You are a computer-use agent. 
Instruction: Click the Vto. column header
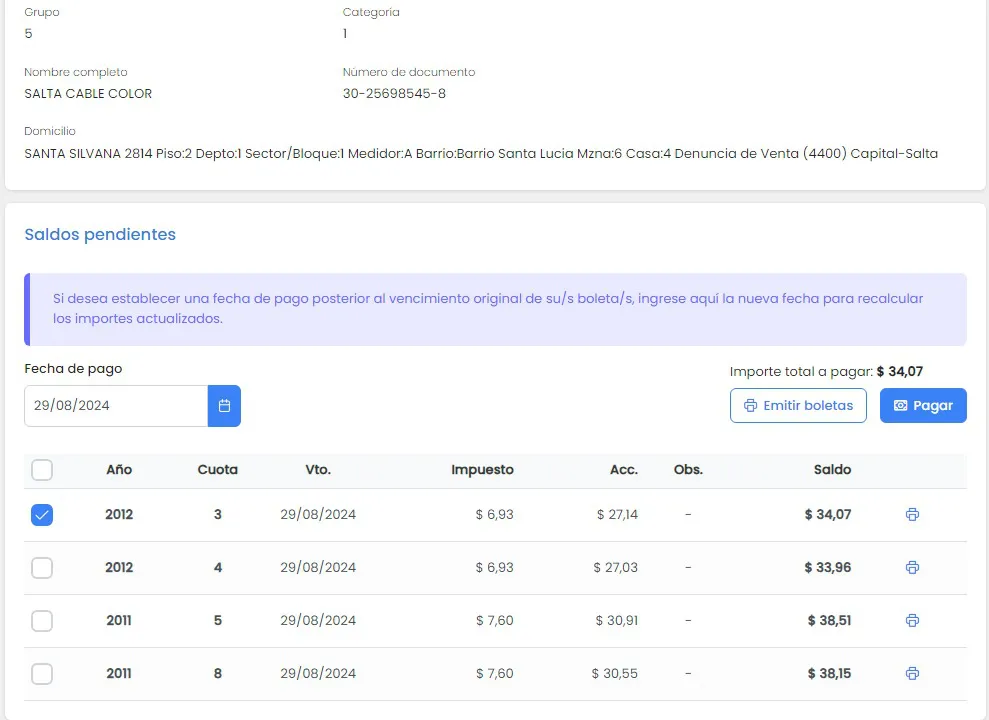(318, 470)
